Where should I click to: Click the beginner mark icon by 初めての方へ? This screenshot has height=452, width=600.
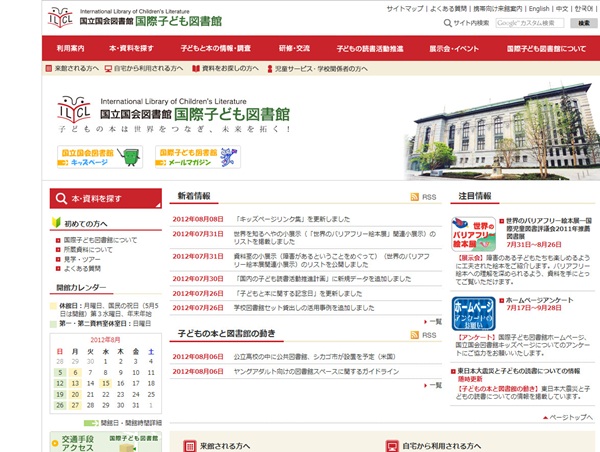[56, 222]
